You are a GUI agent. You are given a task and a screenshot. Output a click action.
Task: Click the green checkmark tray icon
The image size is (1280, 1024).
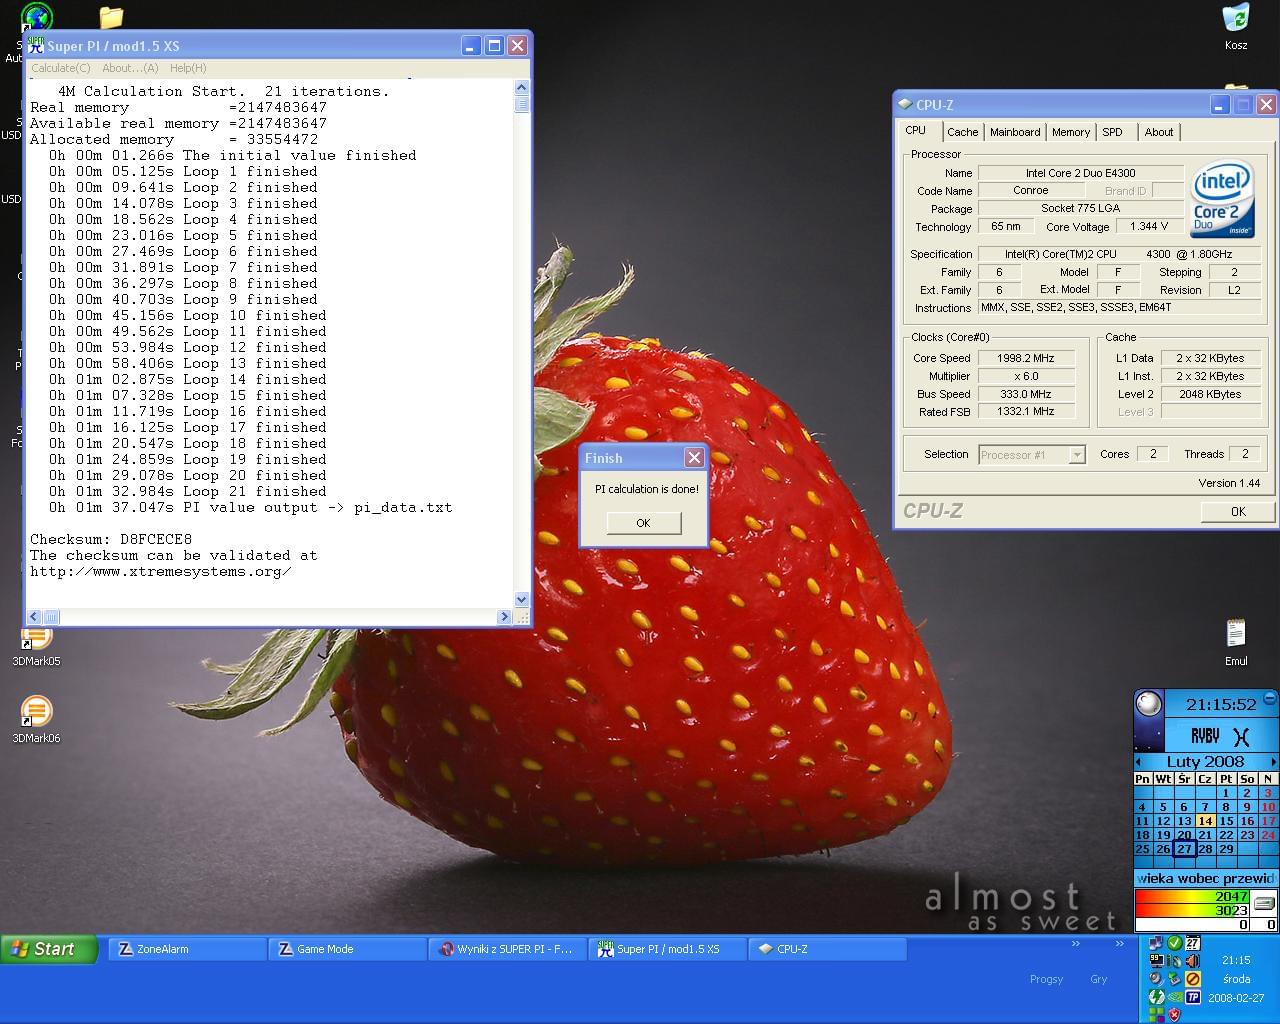1175,942
